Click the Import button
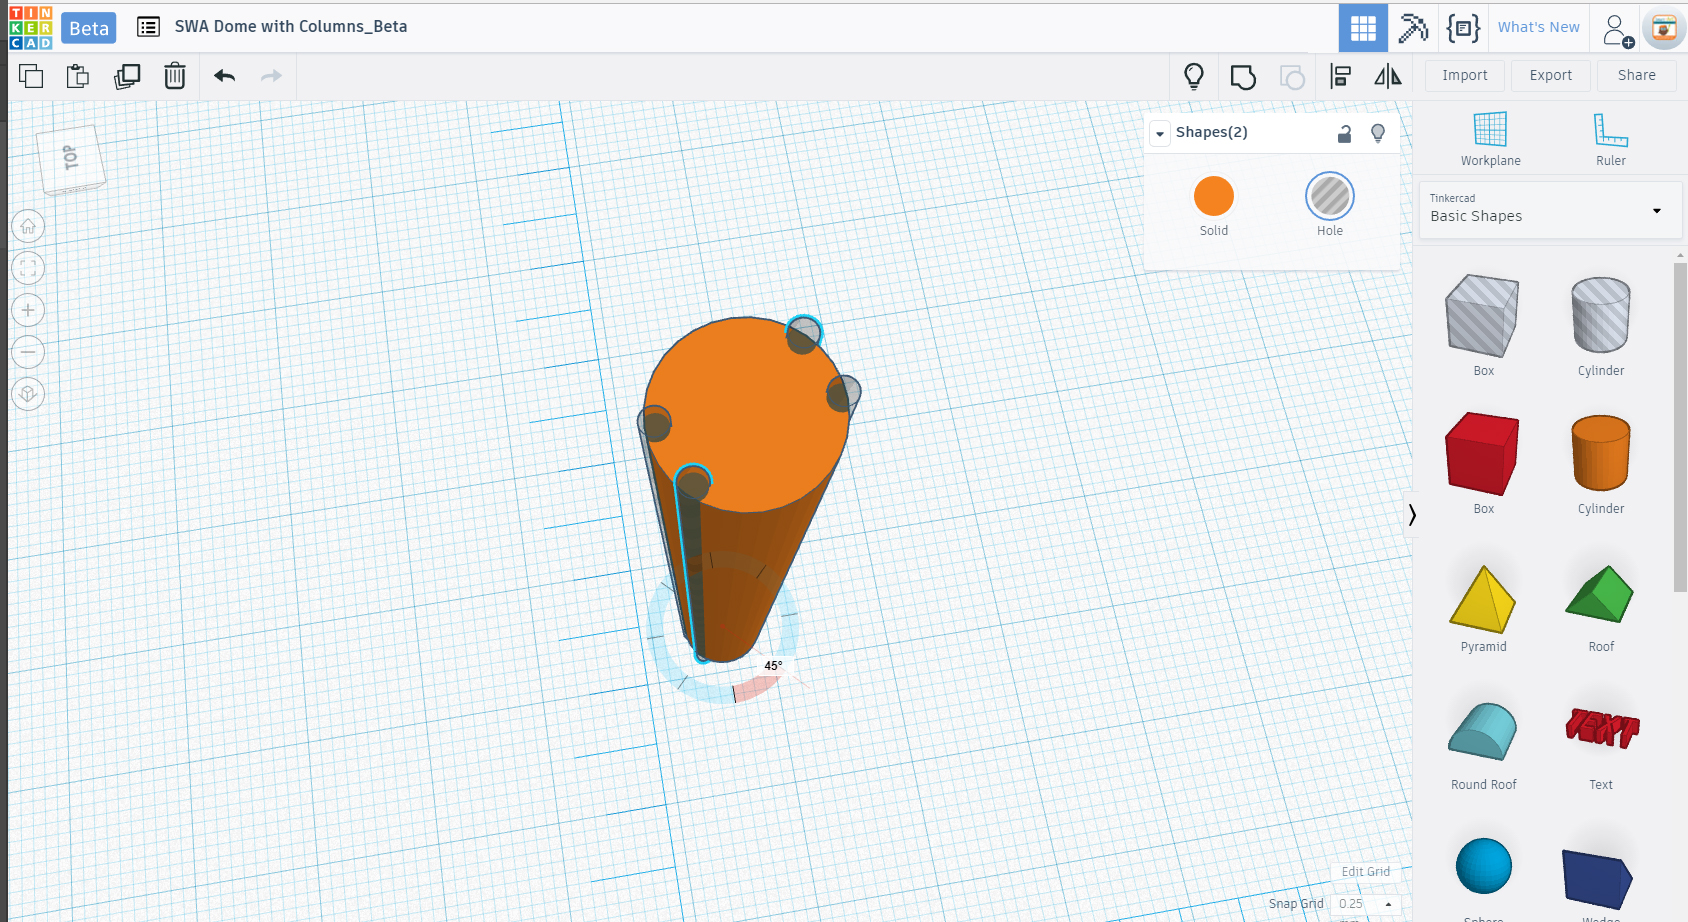This screenshot has width=1688, height=922. [x=1465, y=75]
